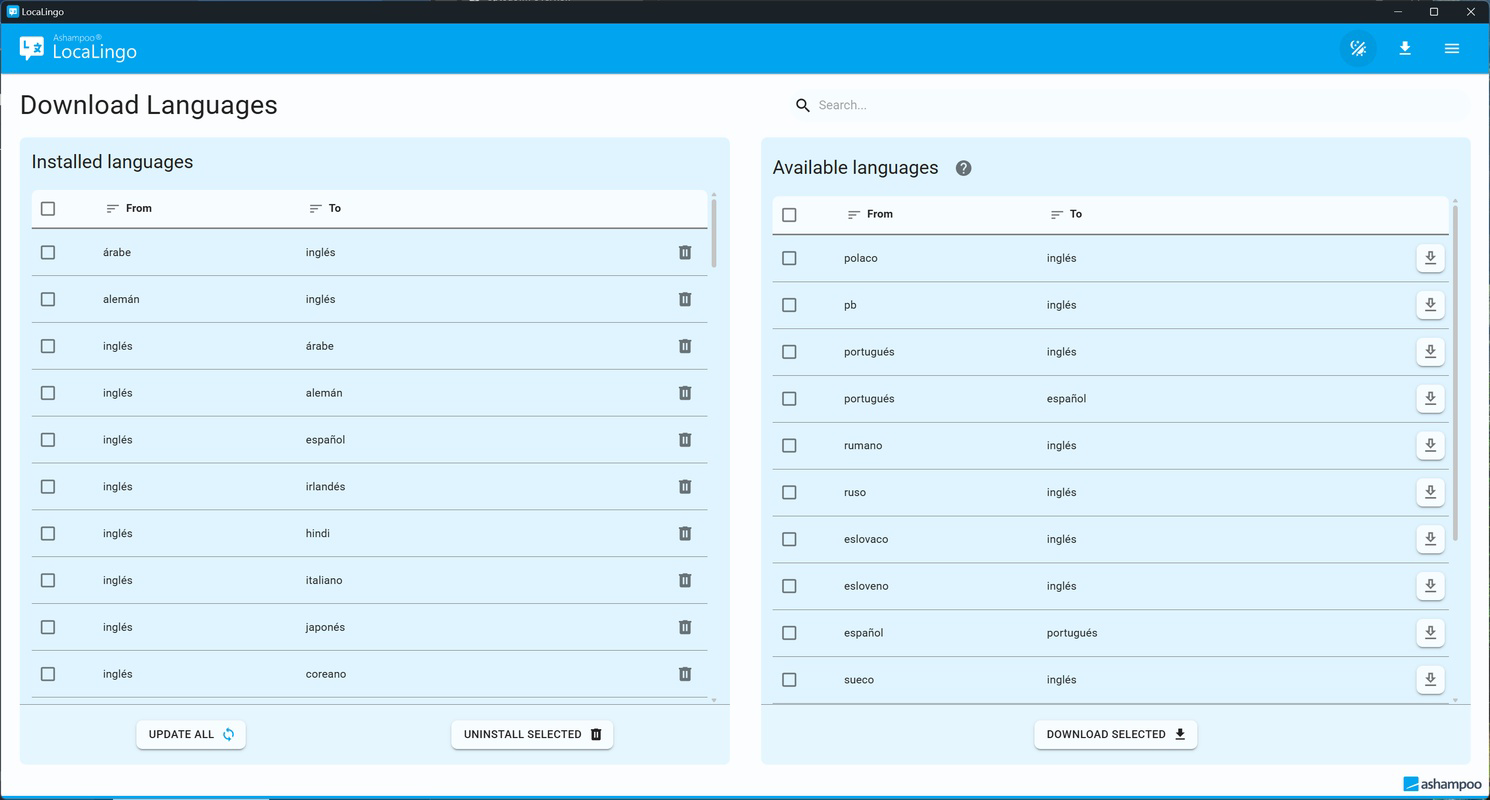Click the Ashampoo logo link at the bottom

(x=1442, y=784)
